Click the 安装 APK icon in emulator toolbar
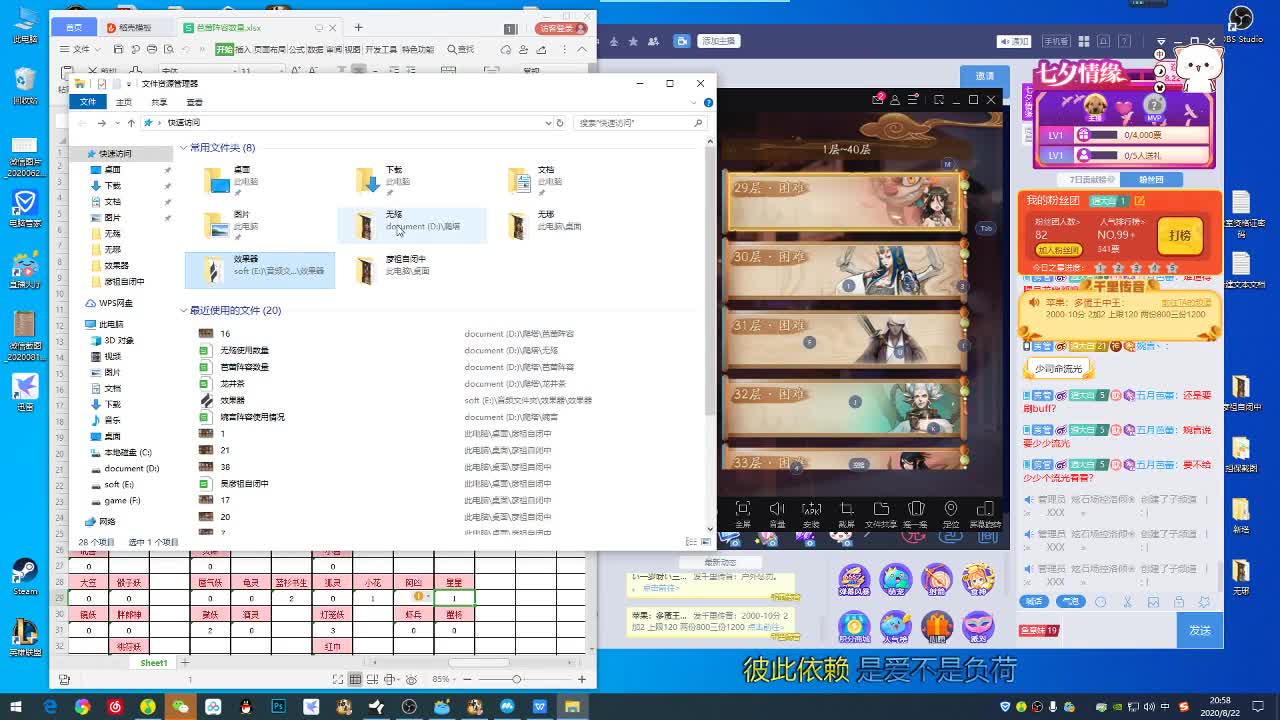The image size is (1280, 720). pyautogui.click(x=811, y=514)
